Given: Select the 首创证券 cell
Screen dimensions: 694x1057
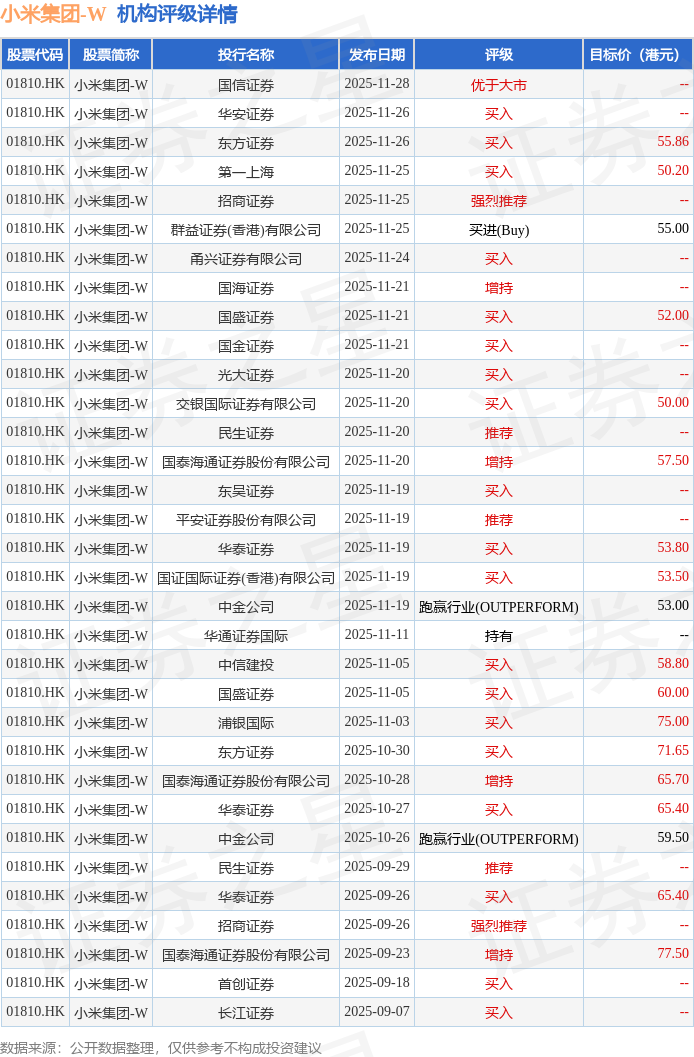Looking at the screenshot, I should coord(246,984).
